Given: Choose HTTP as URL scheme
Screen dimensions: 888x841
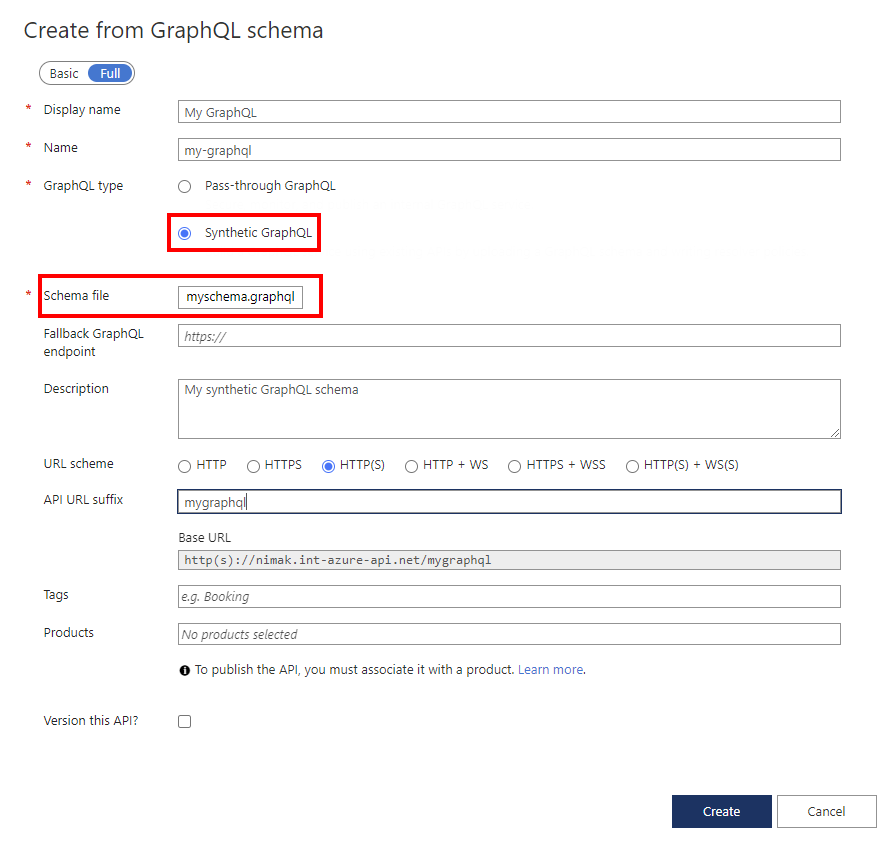Looking at the screenshot, I should click(184, 465).
